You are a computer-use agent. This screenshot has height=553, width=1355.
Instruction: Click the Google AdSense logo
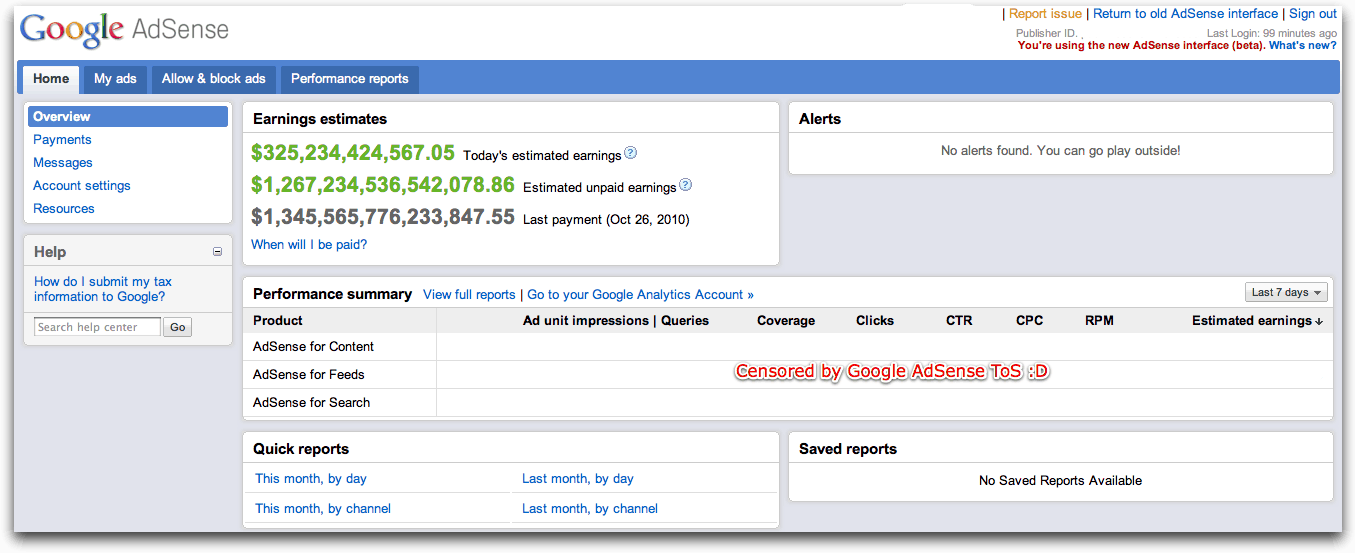coord(124,30)
